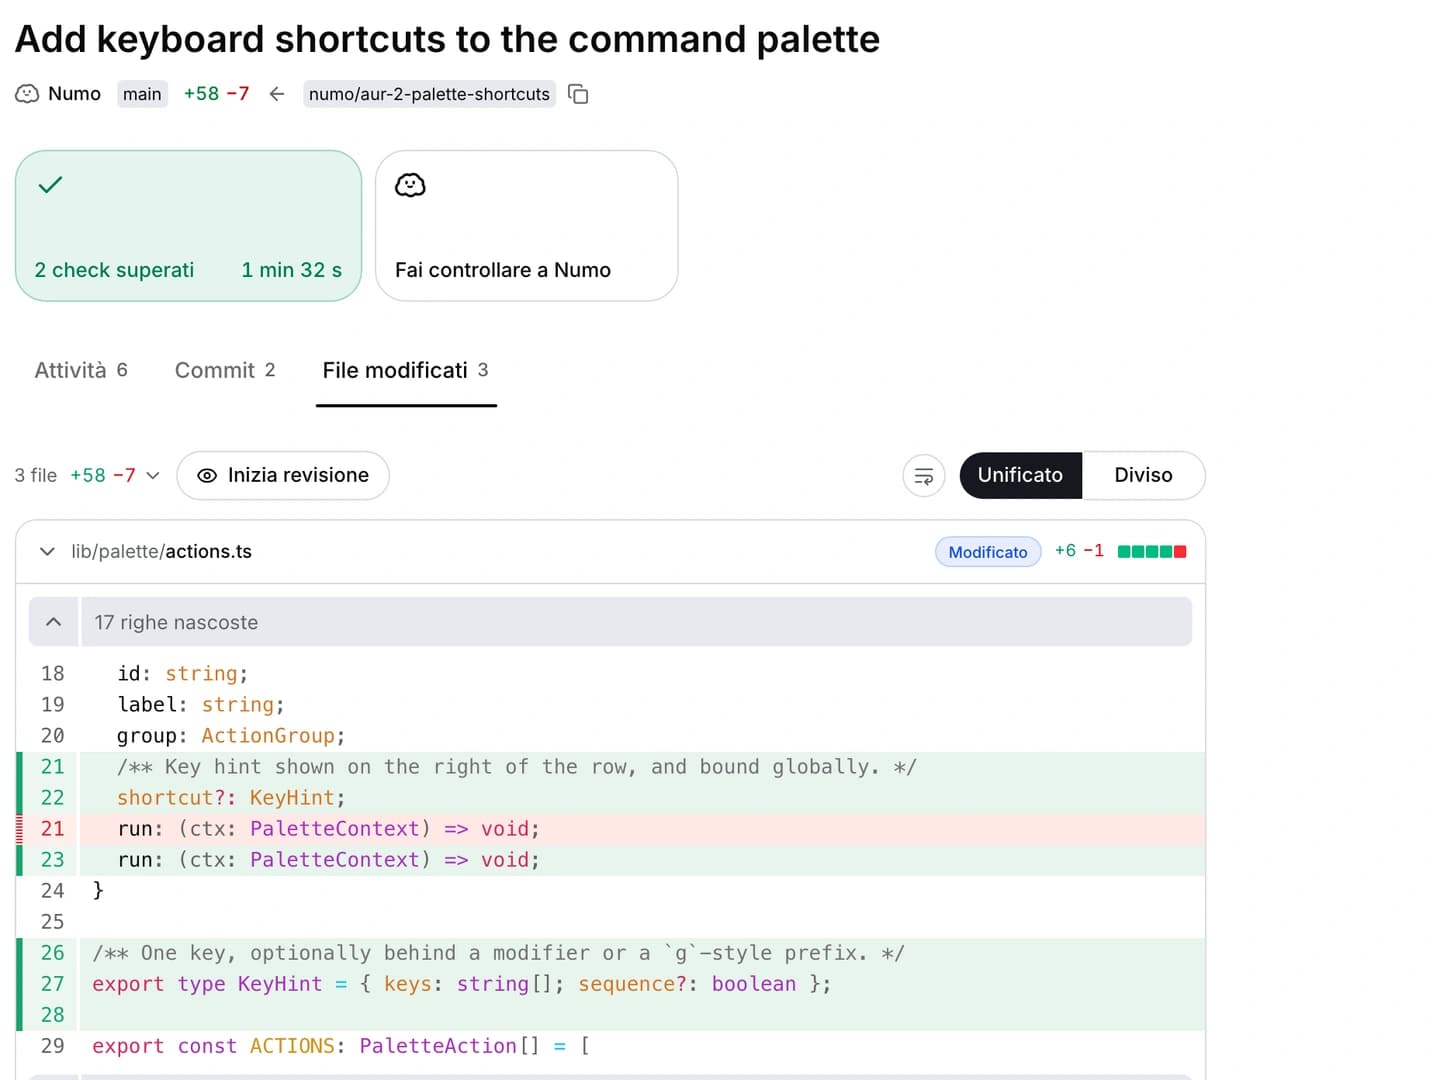Screen dimensions: 1440x1080
Task: Click the Modificato status badge
Action: click(988, 552)
